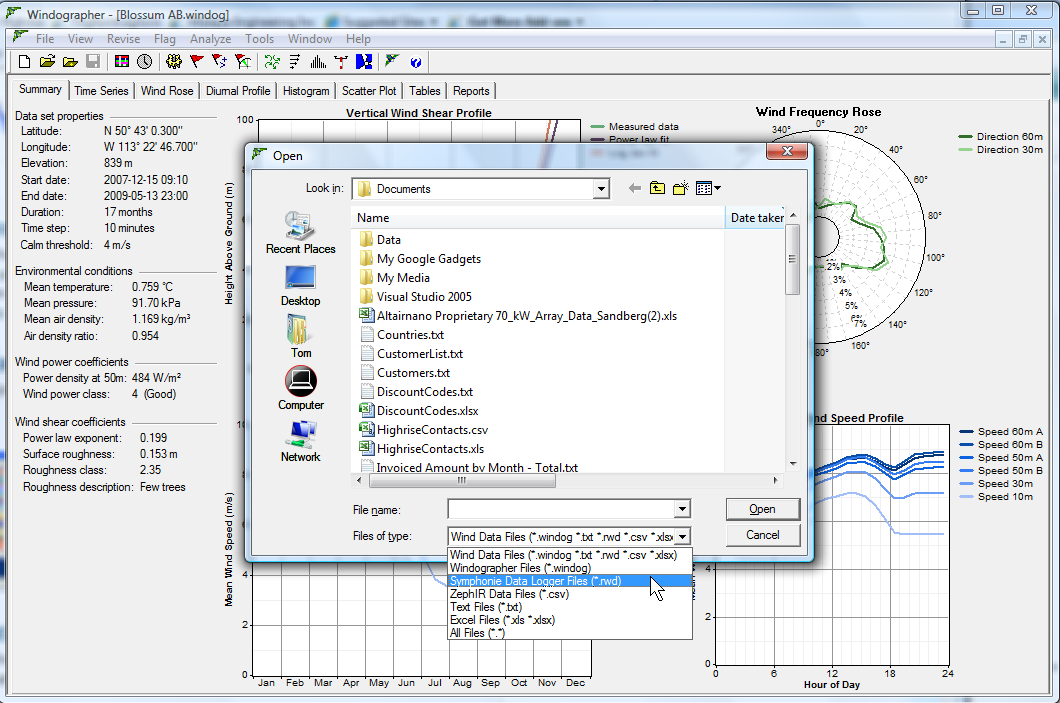The height and width of the screenshot is (703, 1060).
Task: Click the Date taken column header
Action: [x=756, y=218]
